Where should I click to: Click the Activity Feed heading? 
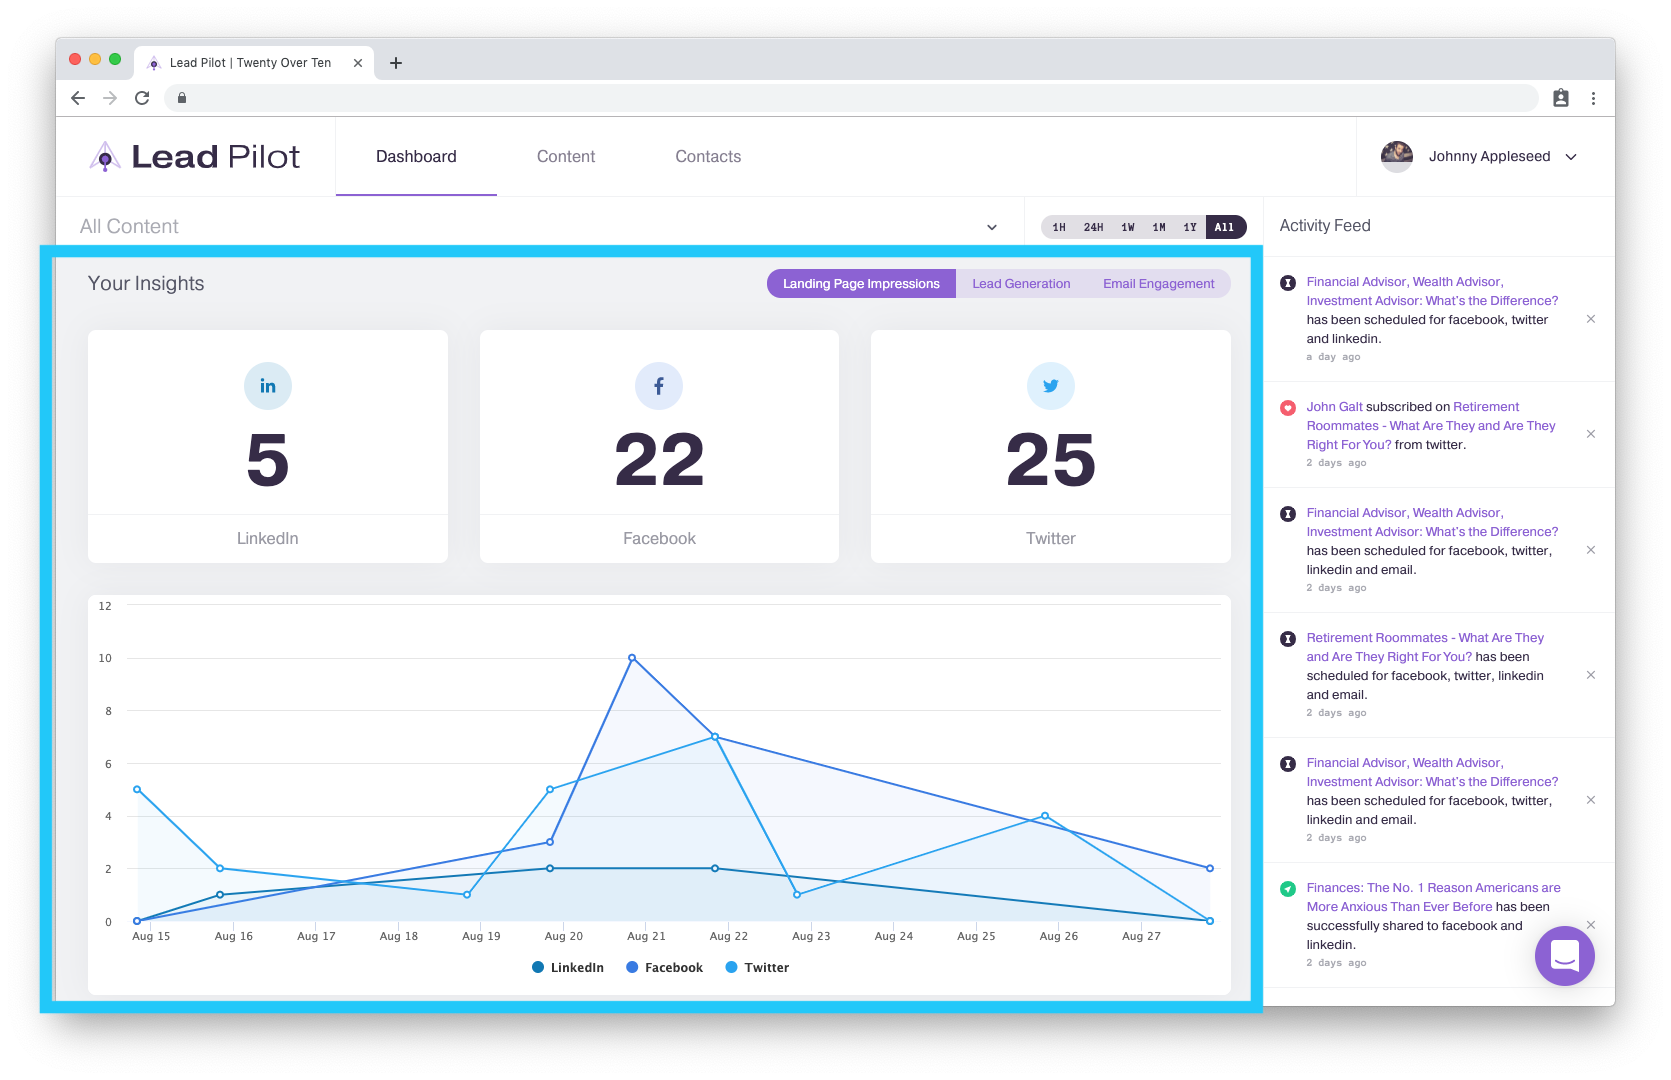[x=1325, y=226]
